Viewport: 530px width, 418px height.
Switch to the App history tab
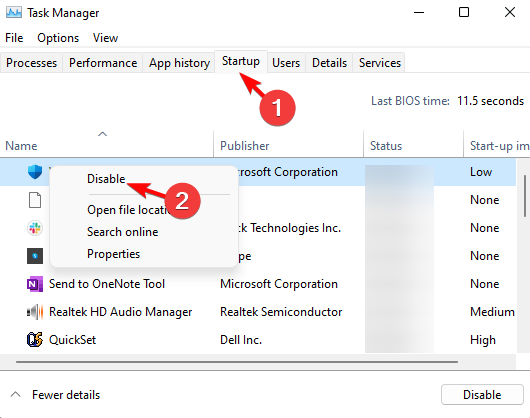point(179,63)
